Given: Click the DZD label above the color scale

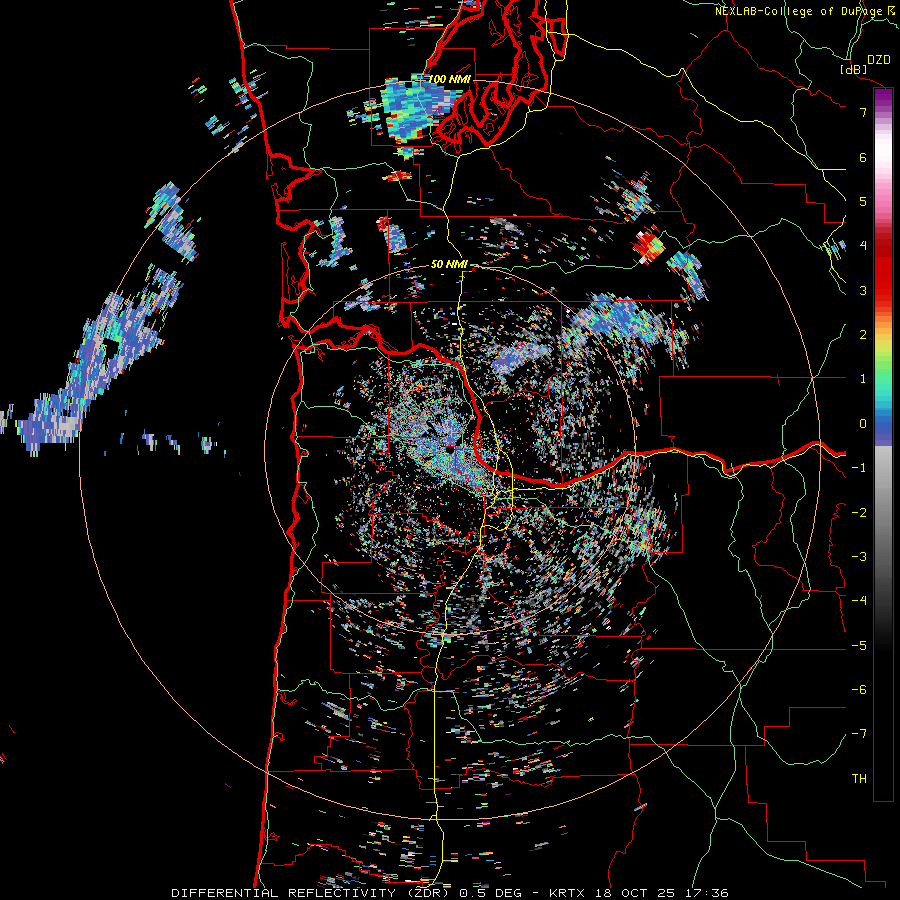Looking at the screenshot, I should (x=878, y=60).
